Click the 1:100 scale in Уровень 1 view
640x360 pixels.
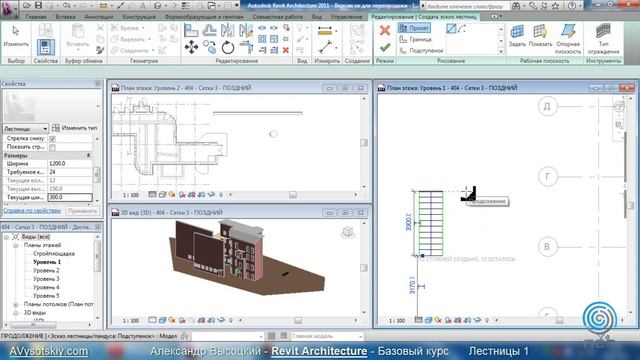click(x=396, y=321)
